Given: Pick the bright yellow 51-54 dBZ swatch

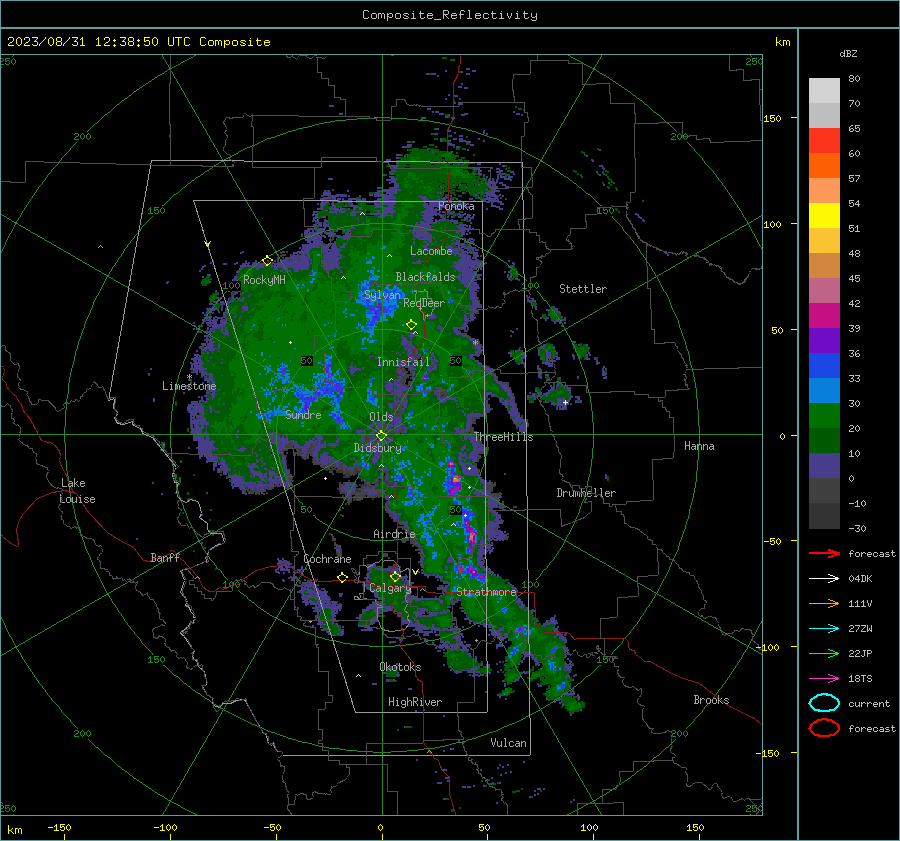Looking at the screenshot, I should [x=824, y=216].
